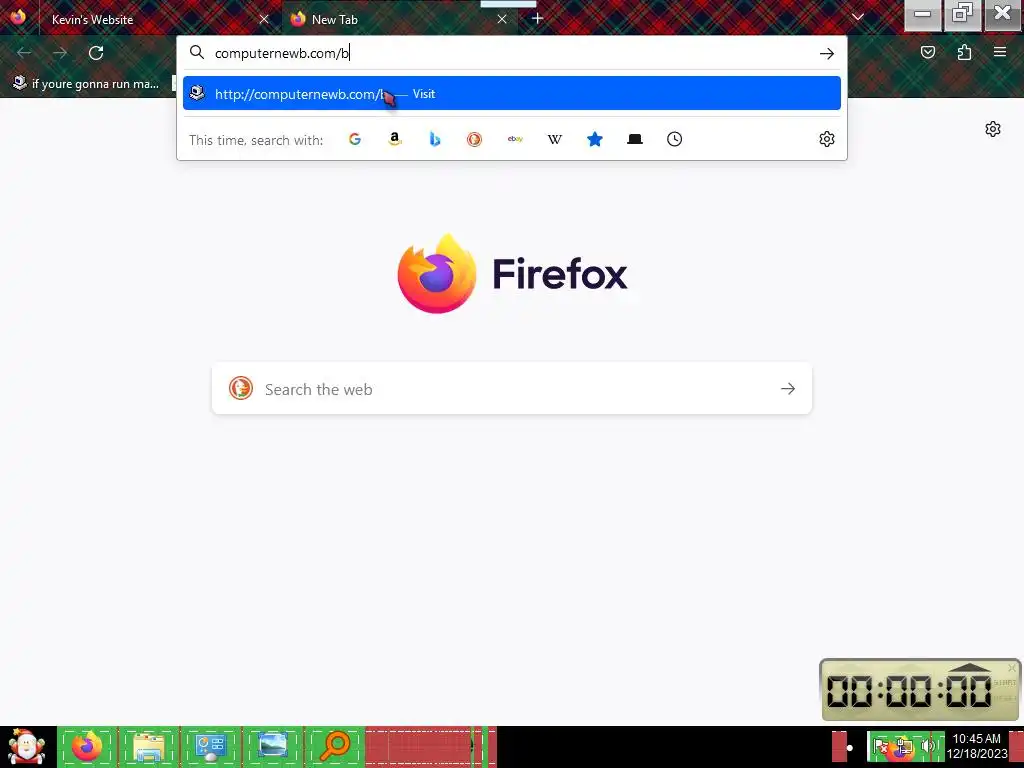
Task: Close the Kevin's Website tab
Action: (264, 20)
